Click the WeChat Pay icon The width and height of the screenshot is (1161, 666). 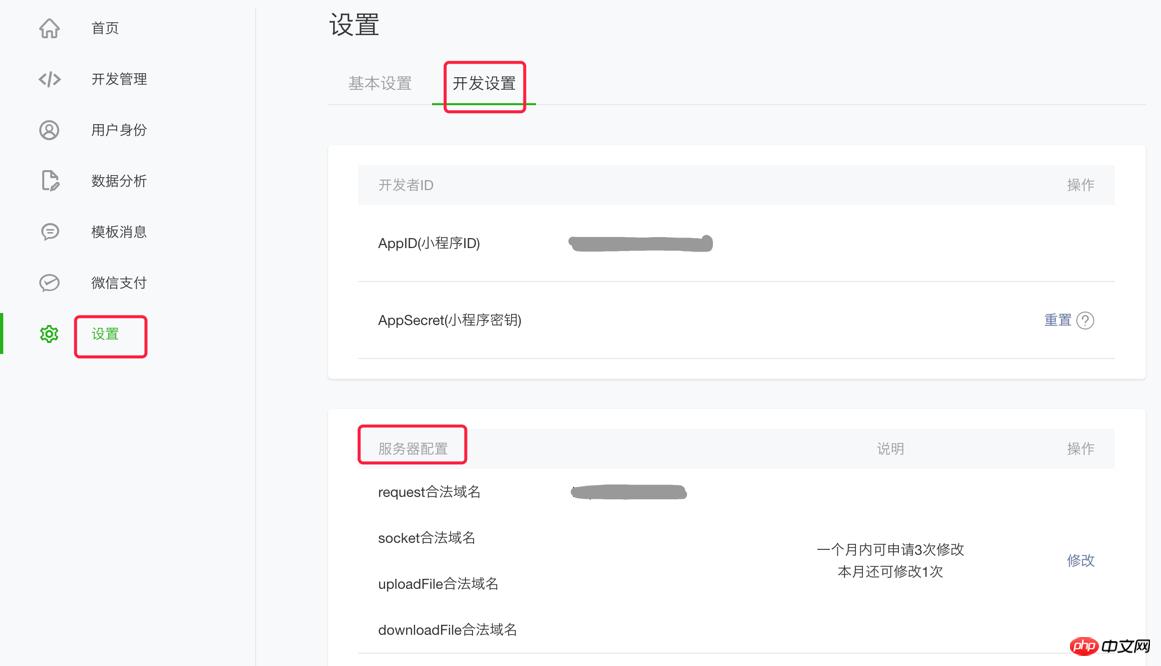[49, 283]
